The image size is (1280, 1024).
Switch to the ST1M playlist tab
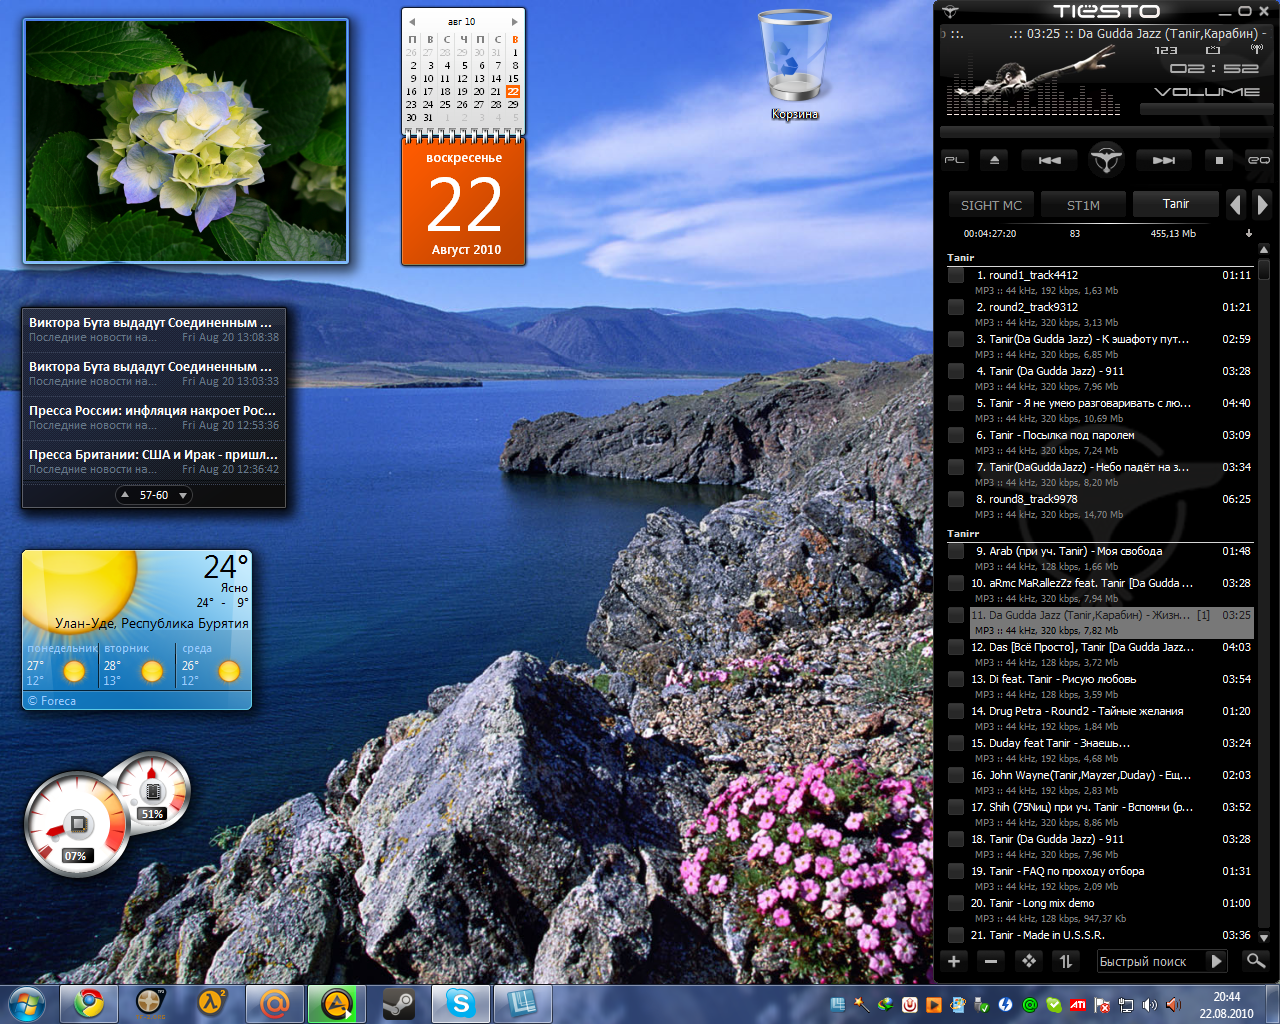(1083, 205)
